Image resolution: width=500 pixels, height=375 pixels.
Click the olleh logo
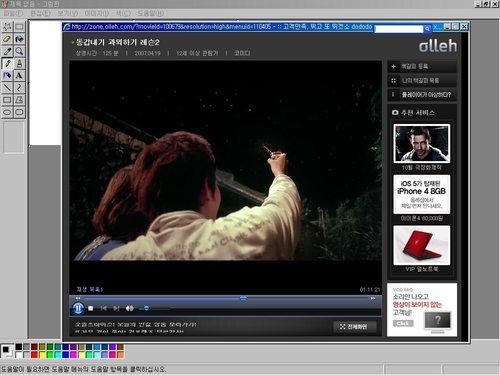(438, 46)
